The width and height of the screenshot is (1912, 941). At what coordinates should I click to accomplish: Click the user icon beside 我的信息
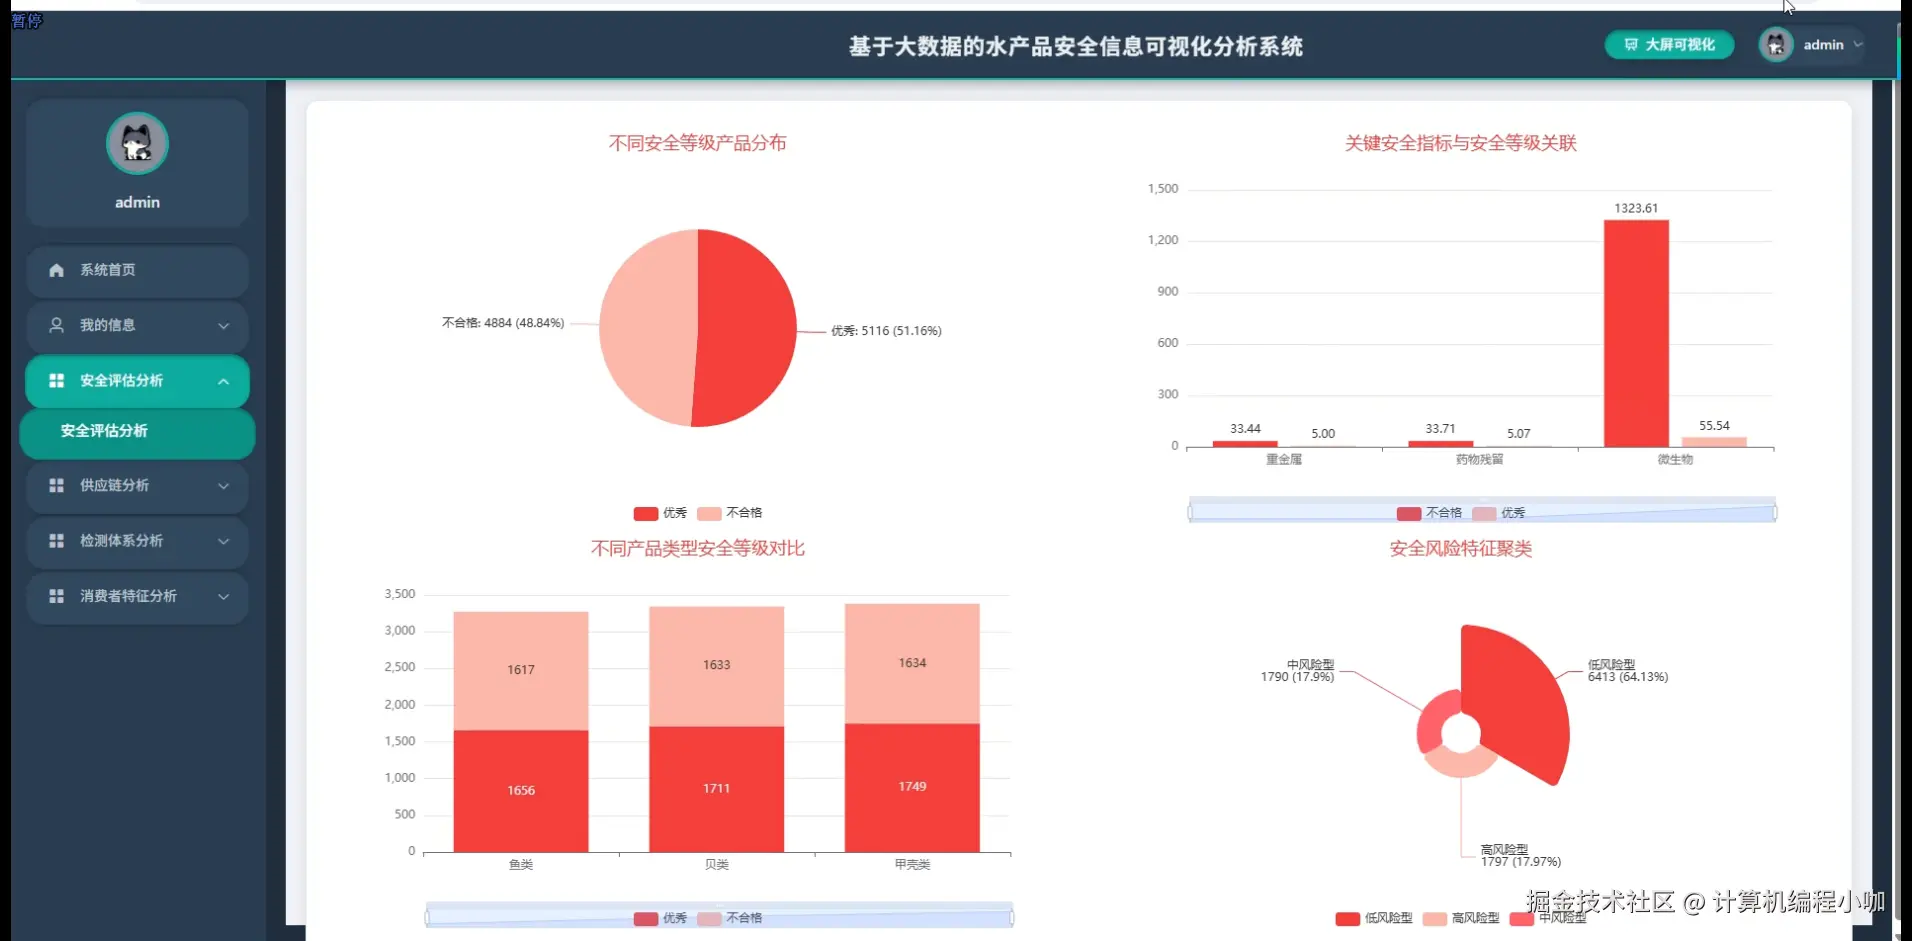[x=56, y=325]
